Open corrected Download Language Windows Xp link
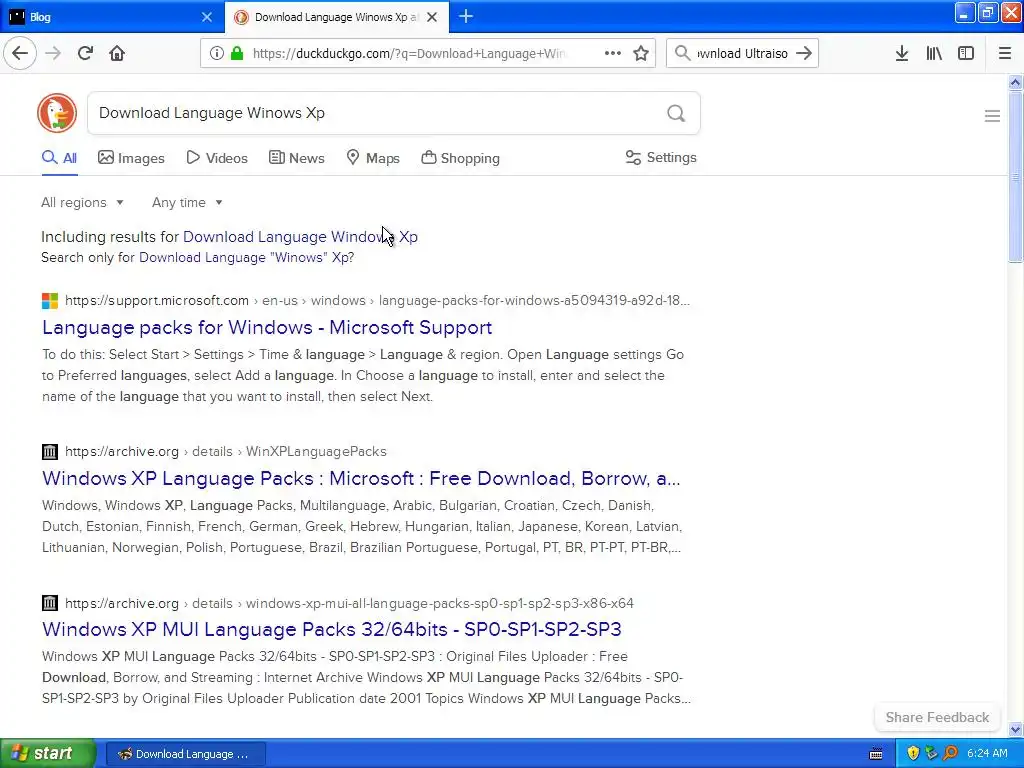Image resolution: width=1024 pixels, height=768 pixels. pos(300,236)
